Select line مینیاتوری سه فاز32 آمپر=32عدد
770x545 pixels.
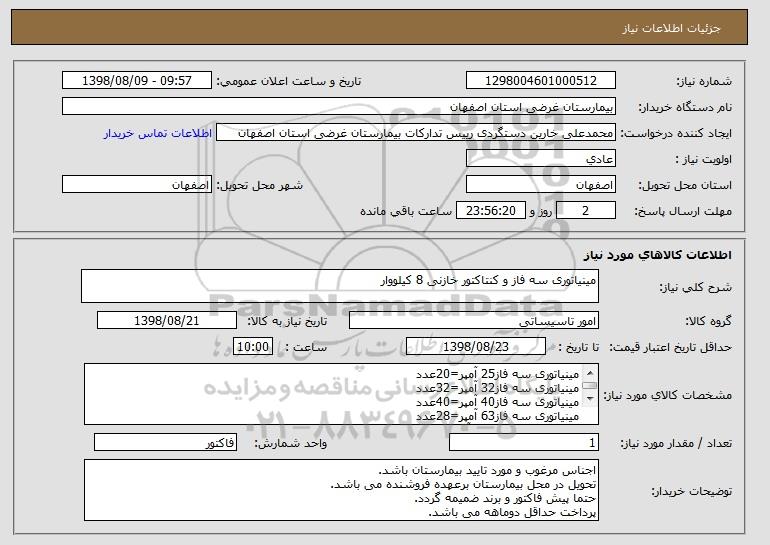click(497, 388)
